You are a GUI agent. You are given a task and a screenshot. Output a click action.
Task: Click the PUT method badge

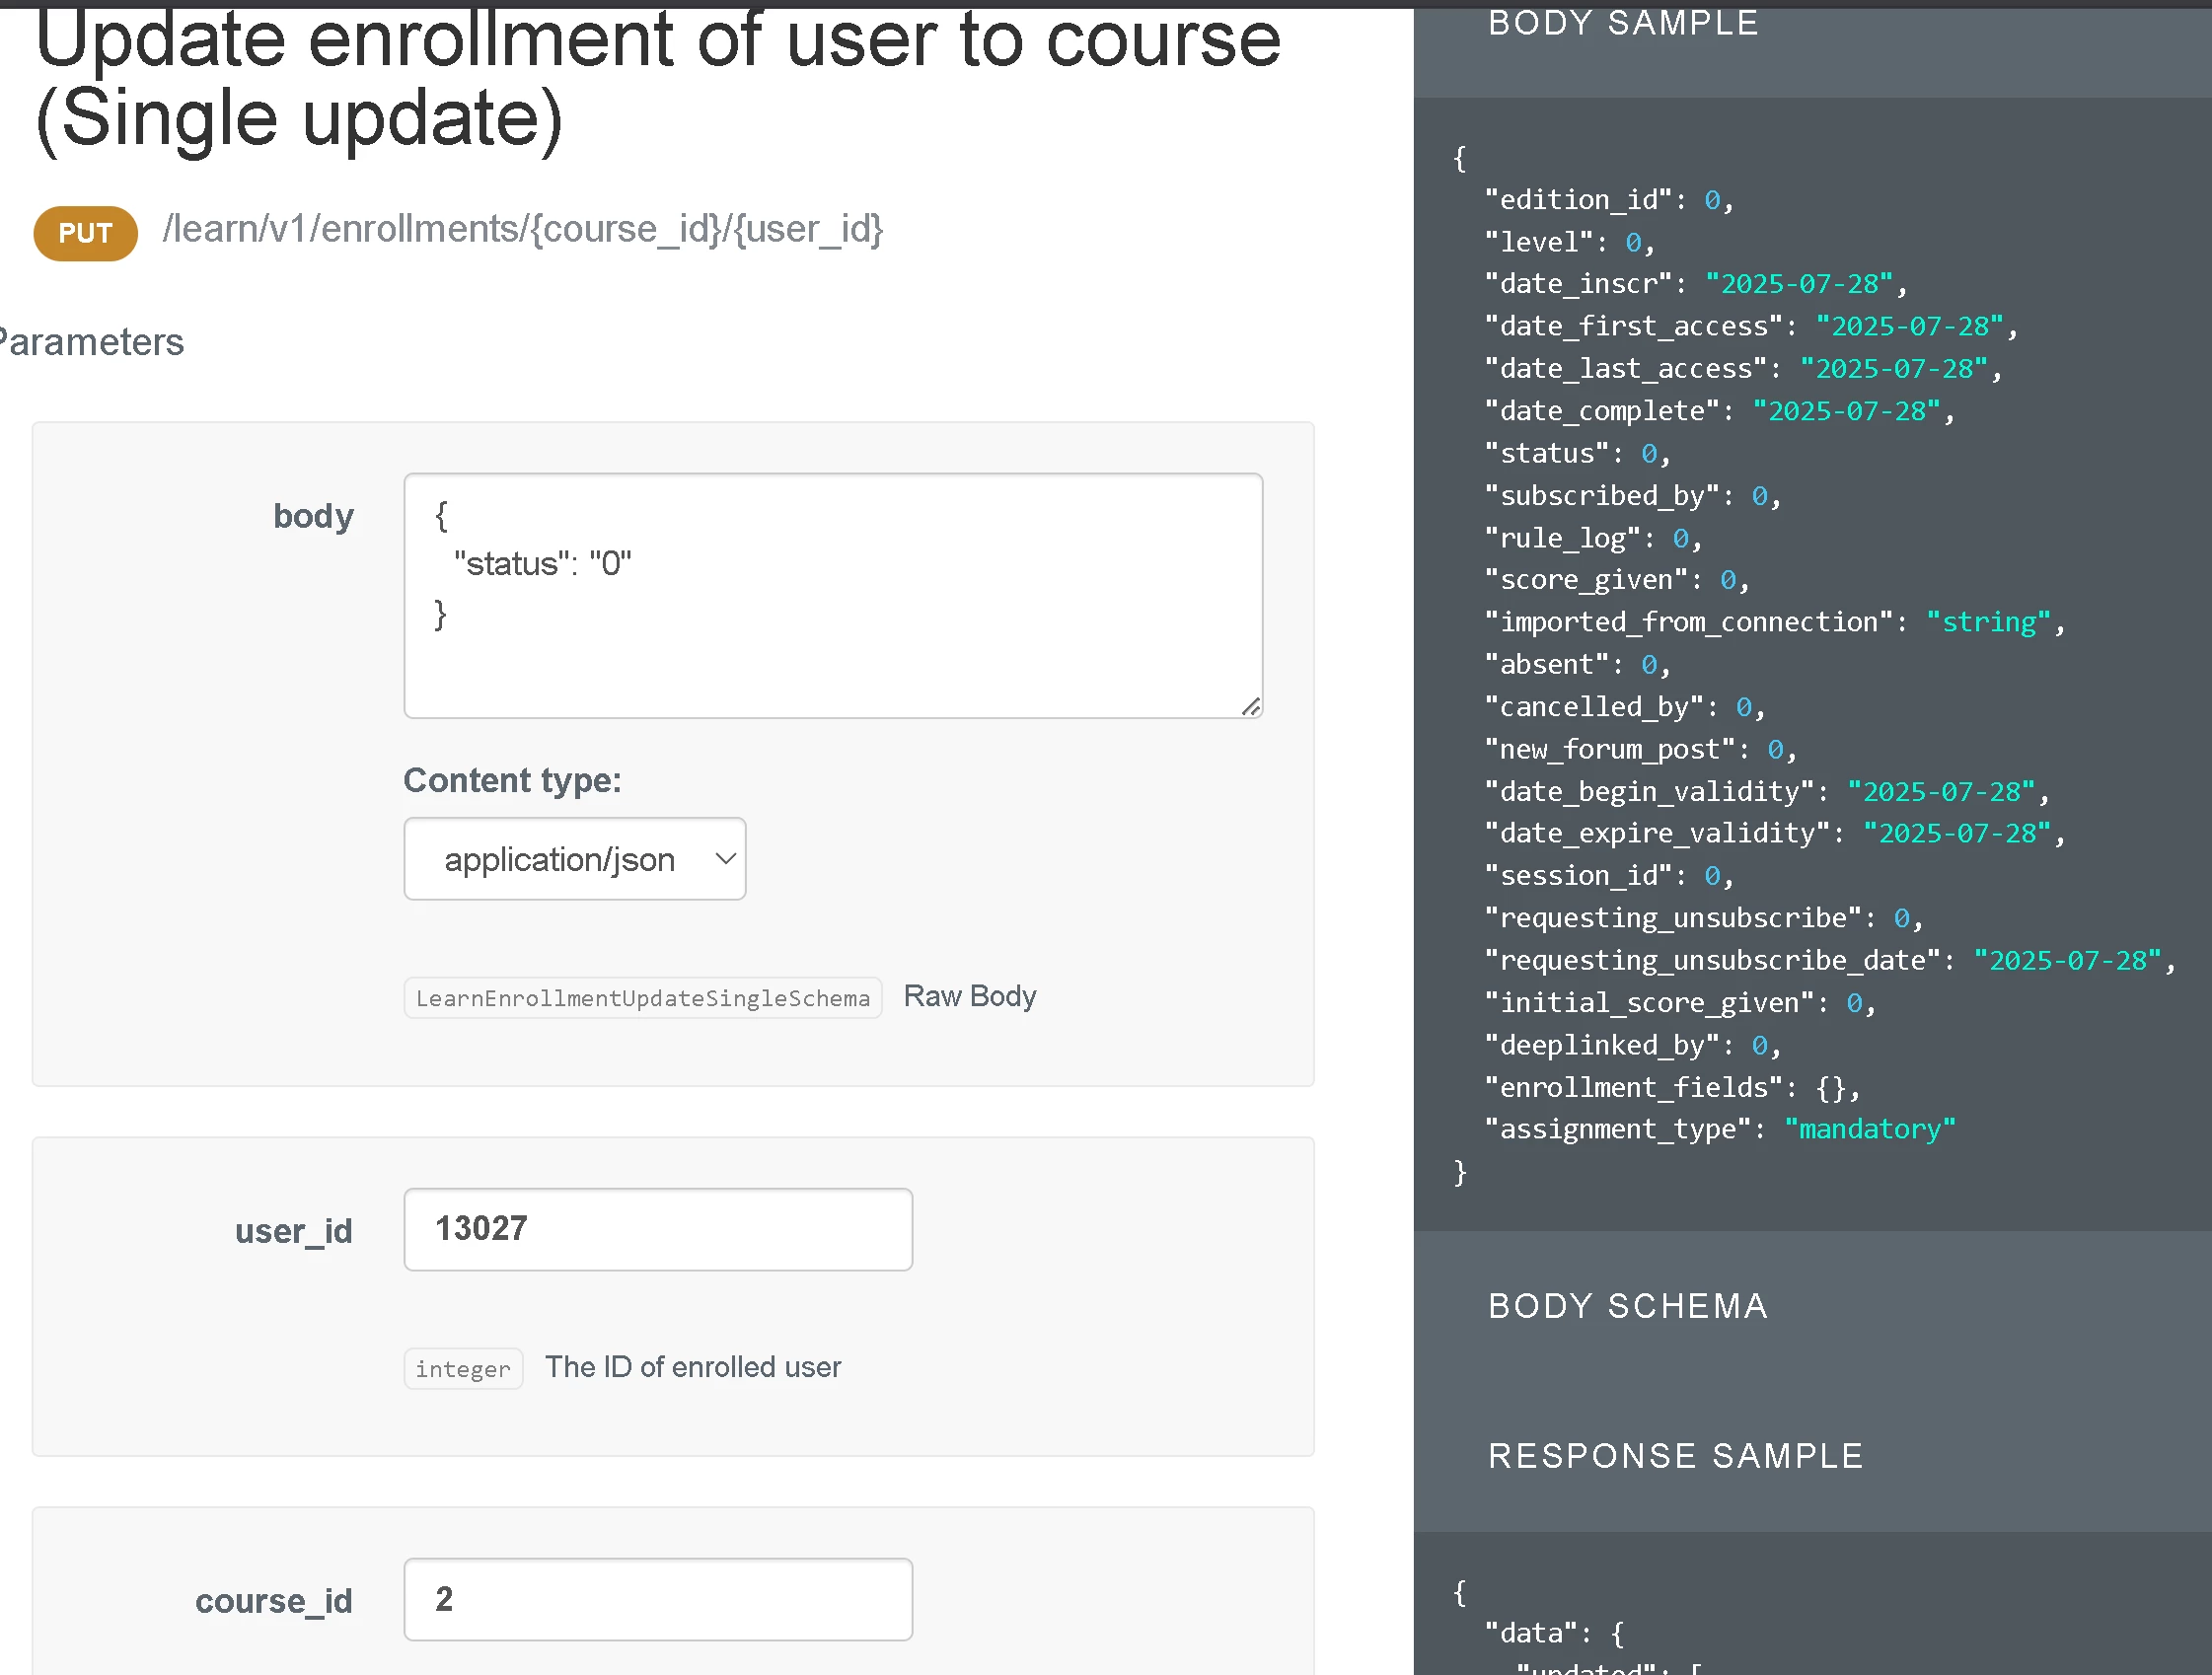tap(85, 234)
